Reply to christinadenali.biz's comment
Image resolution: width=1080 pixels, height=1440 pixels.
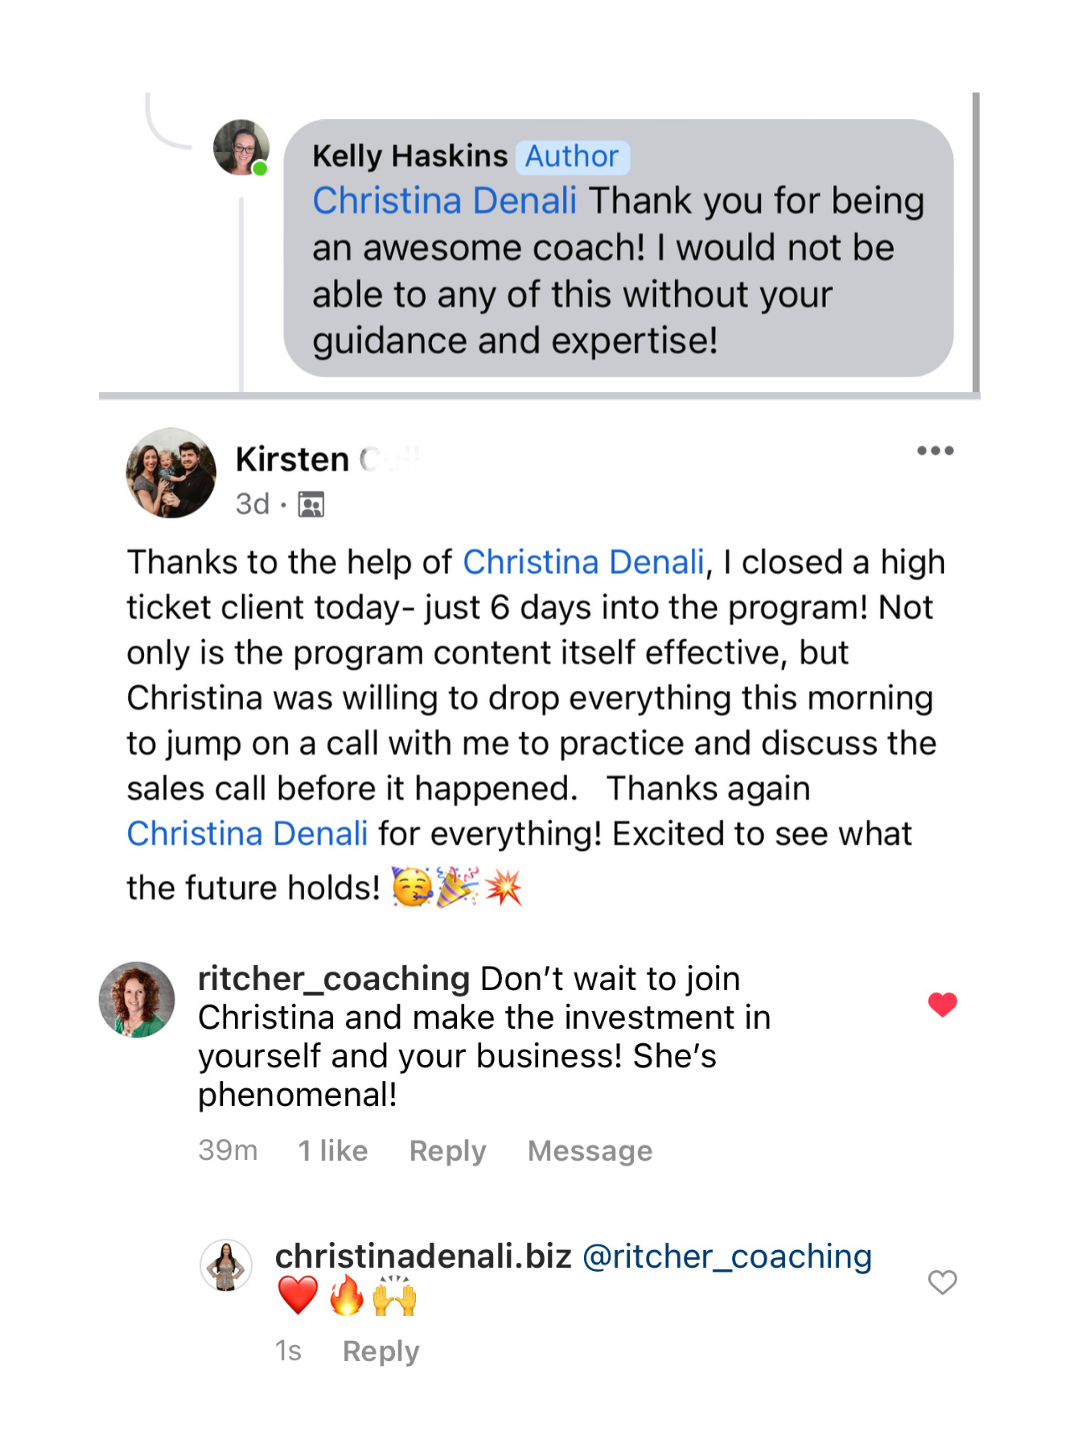coord(380,1351)
